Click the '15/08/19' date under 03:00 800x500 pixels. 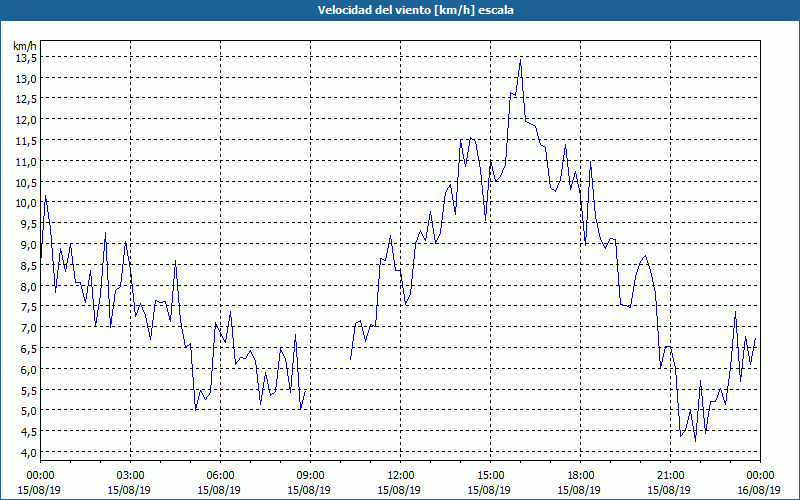pyautogui.click(x=129, y=490)
